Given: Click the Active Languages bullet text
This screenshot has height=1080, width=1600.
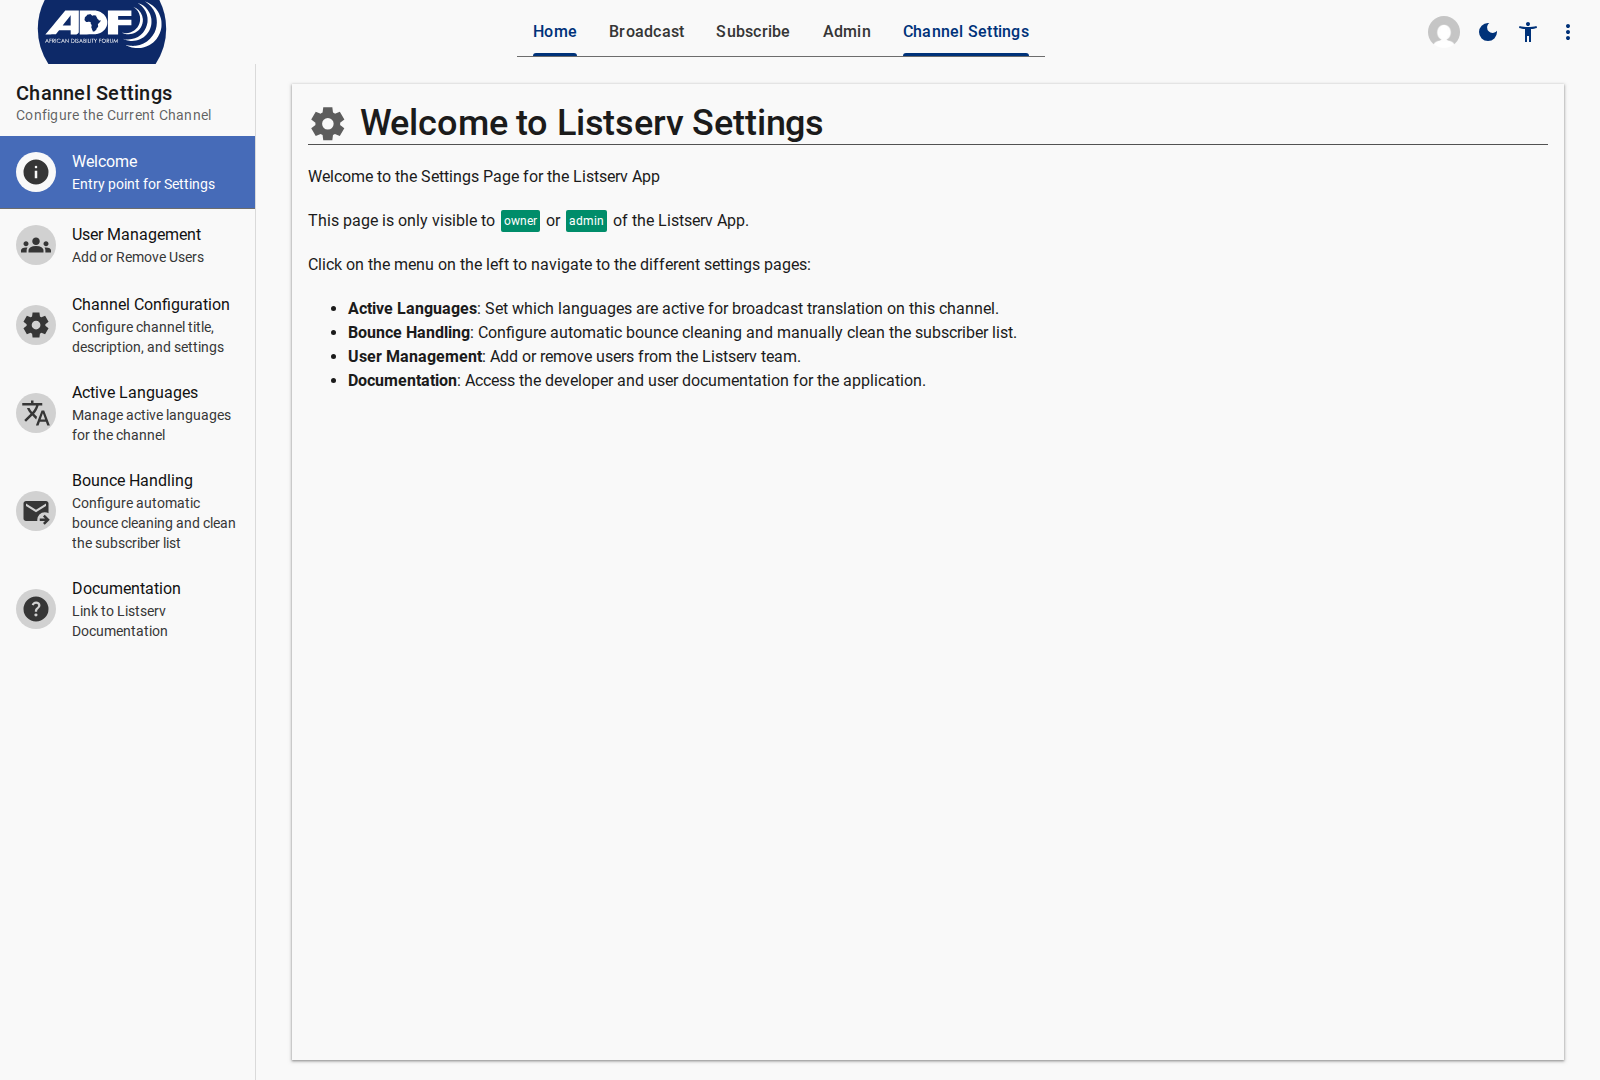Looking at the screenshot, I should [673, 308].
